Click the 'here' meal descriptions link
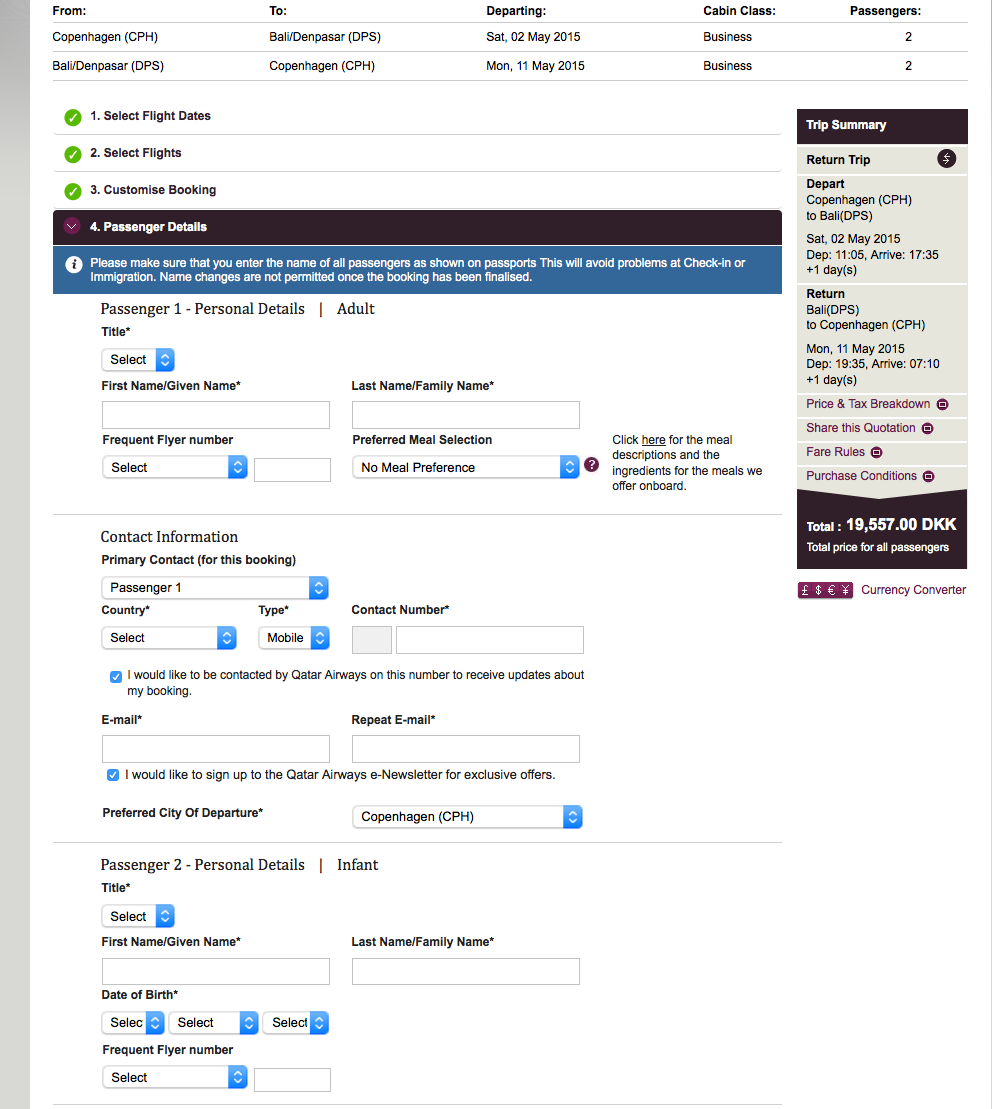992x1109 pixels. click(x=653, y=440)
